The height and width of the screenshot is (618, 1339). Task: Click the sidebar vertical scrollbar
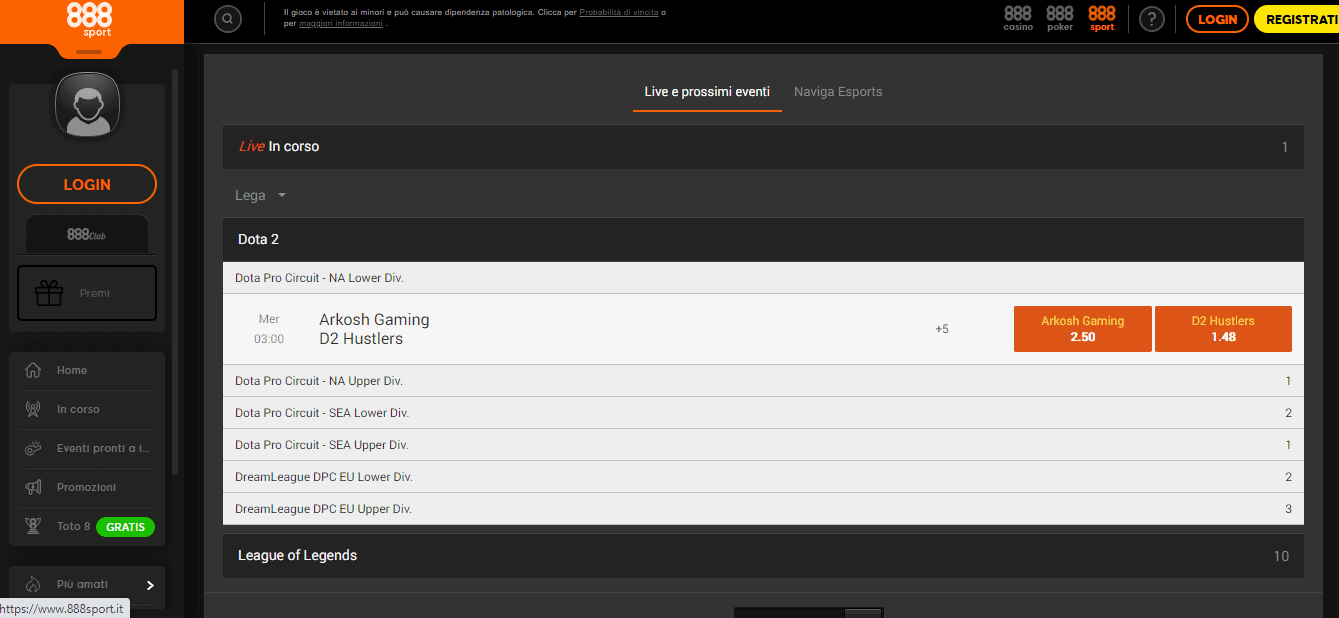pos(176,270)
